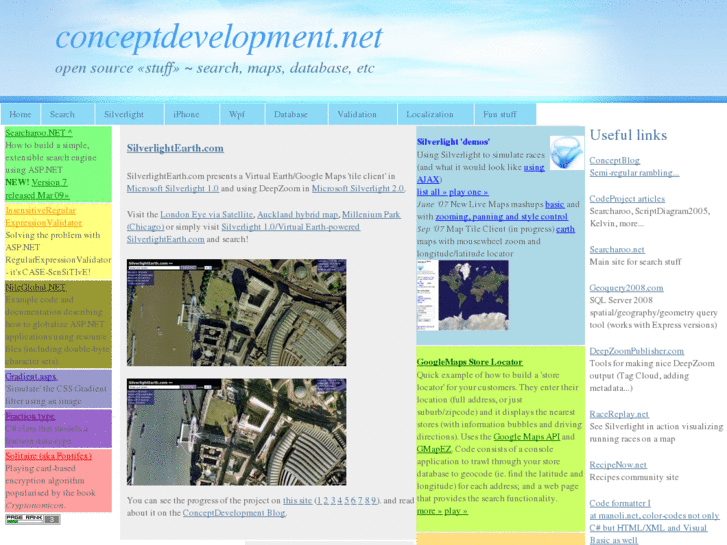Open the 'this site' progress link
Viewport: 727px width, 545px height.
pyautogui.click(x=297, y=501)
